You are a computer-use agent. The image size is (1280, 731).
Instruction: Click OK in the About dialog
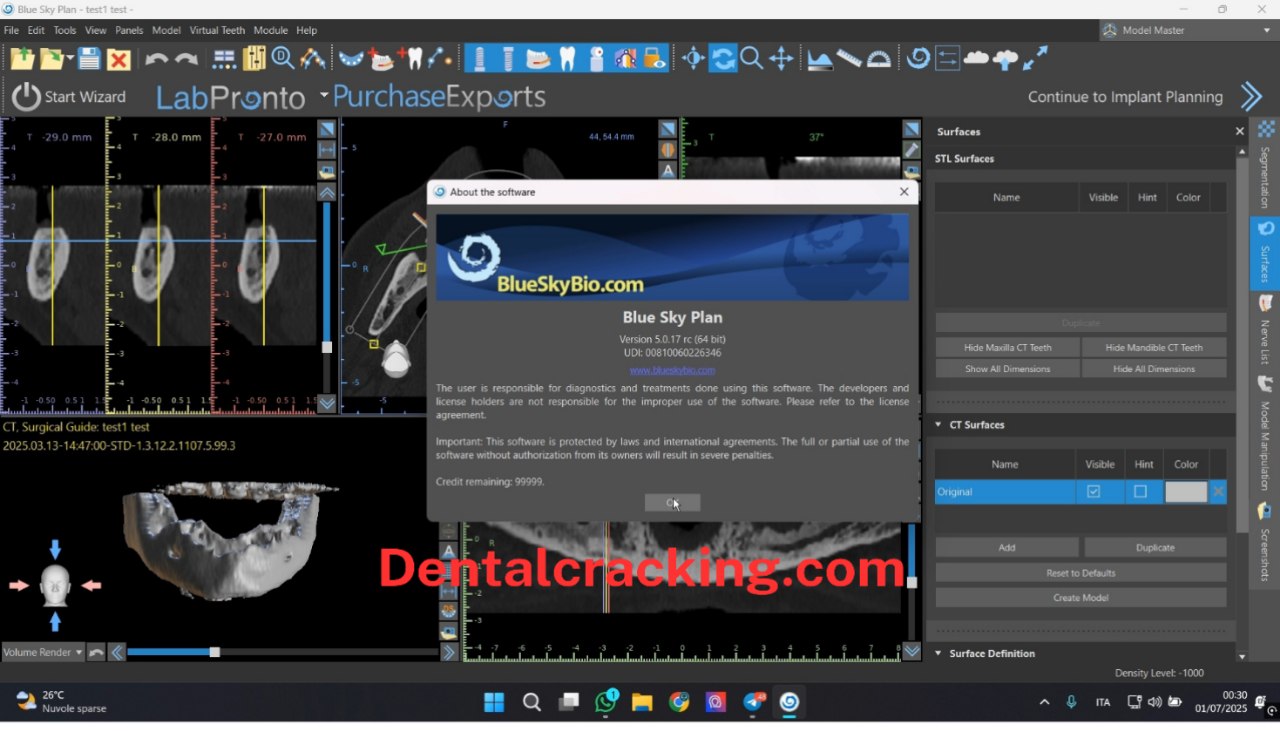point(672,502)
